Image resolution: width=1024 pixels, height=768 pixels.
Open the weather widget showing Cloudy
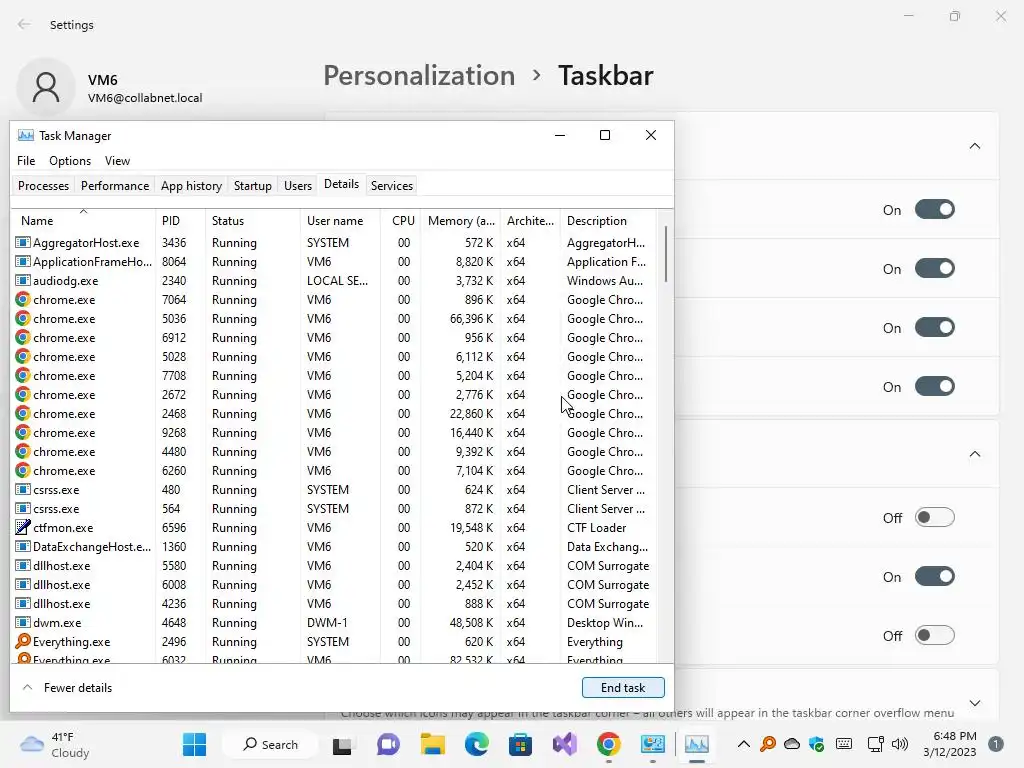[55, 744]
